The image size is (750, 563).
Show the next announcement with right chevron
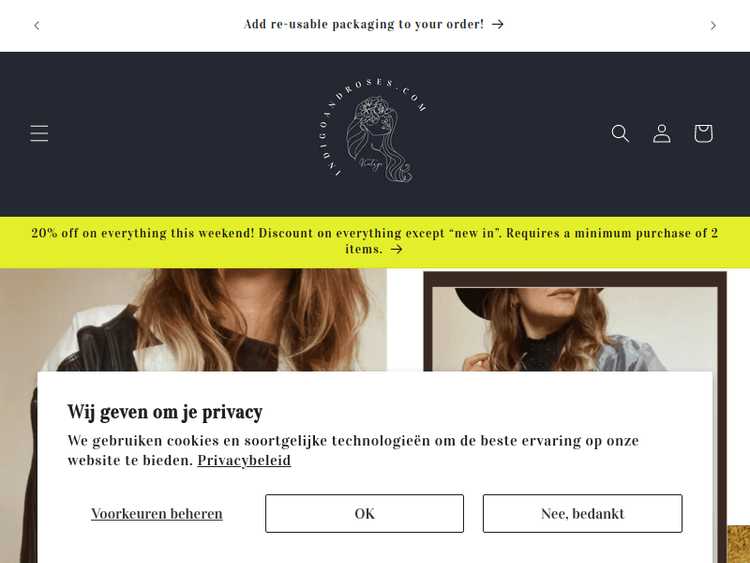pos(713,25)
